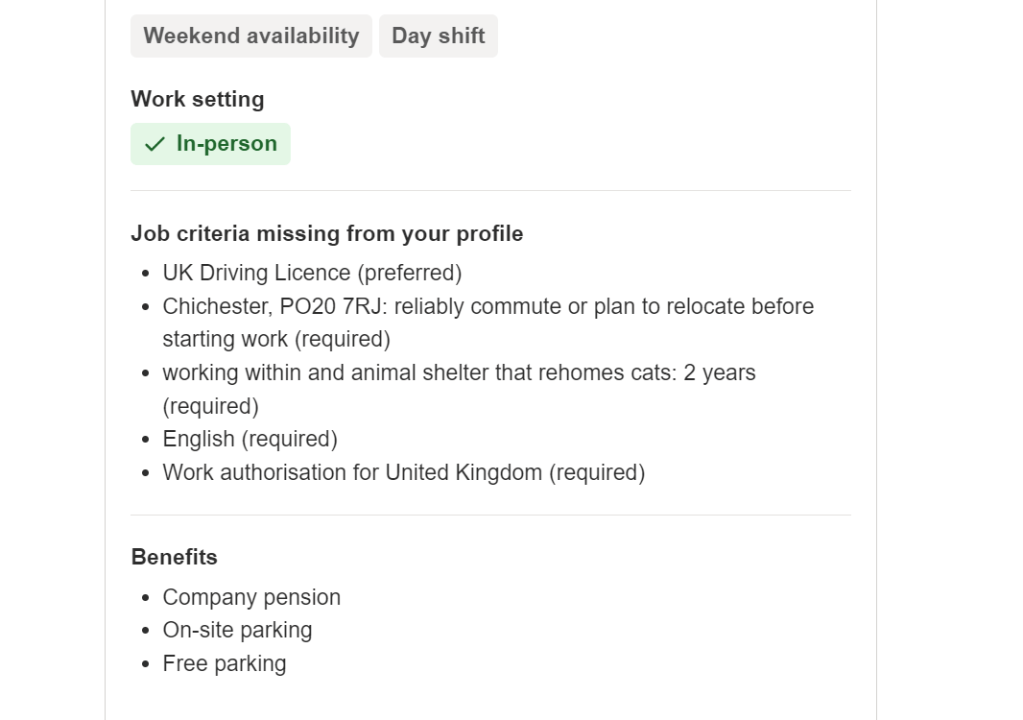Select the Day shift tag
Image resolution: width=1023 pixels, height=720 pixels.
[x=438, y=36]
